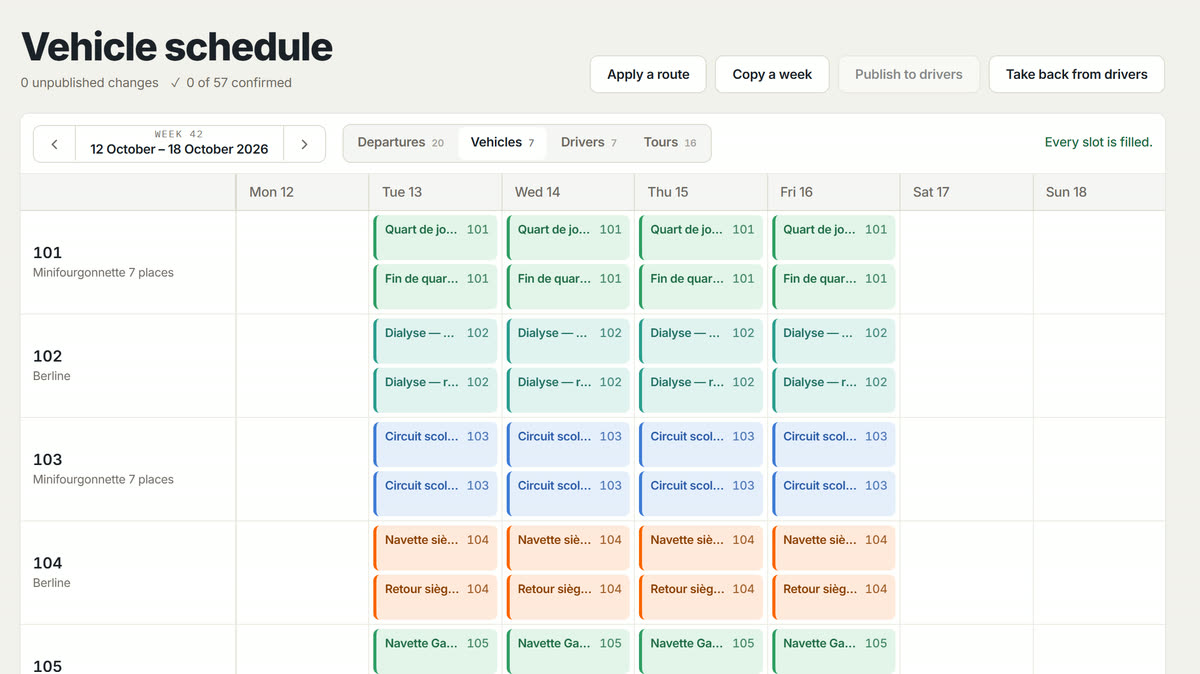Go to the previous week arrow
This screenshot has height=674, width=1200.
coord(55,144)
